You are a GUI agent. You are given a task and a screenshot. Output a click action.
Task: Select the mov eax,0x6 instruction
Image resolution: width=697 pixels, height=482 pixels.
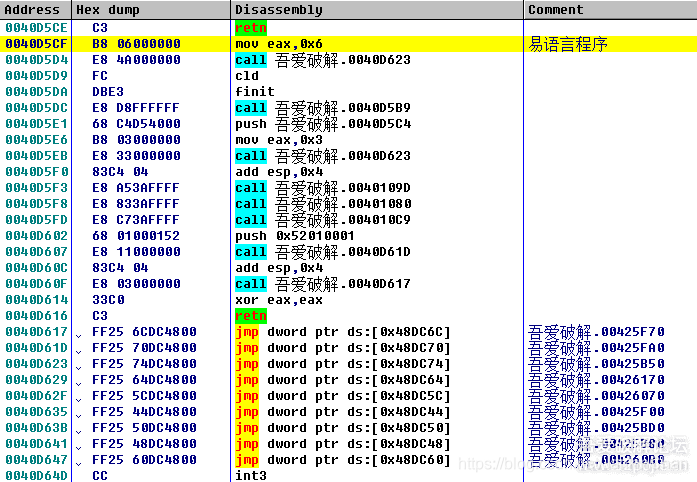279,44
